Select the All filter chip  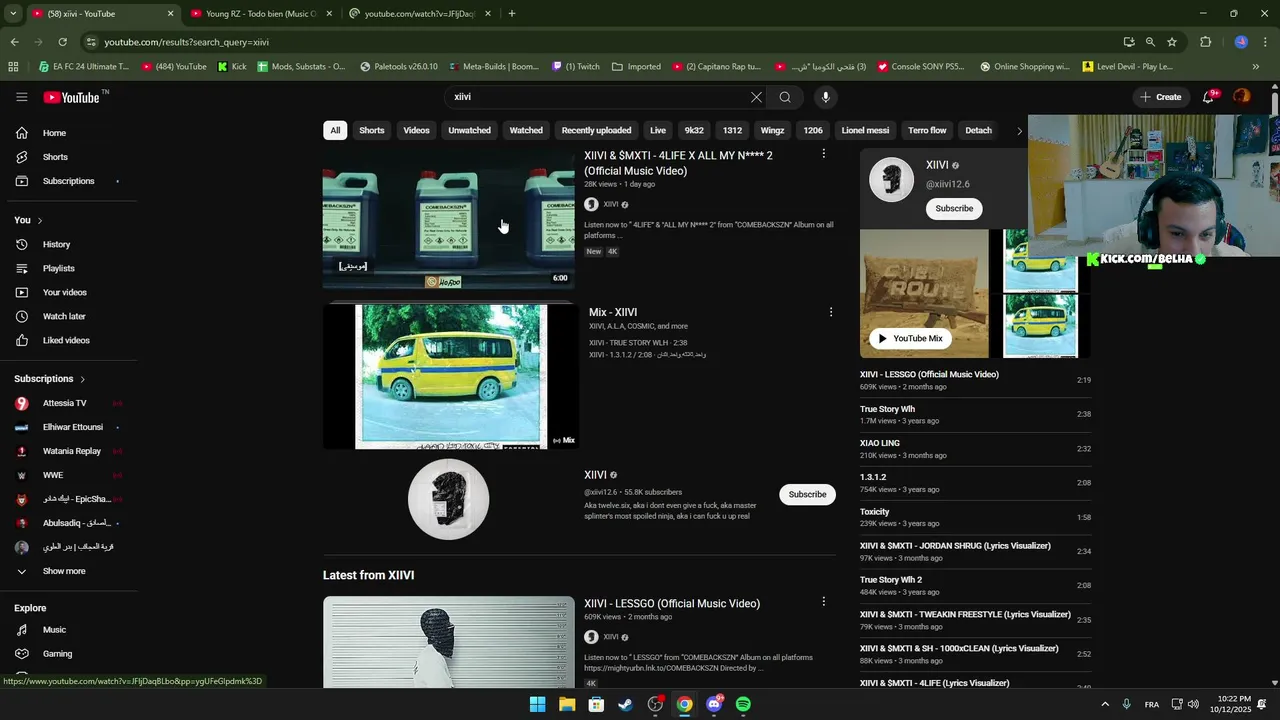335,131
